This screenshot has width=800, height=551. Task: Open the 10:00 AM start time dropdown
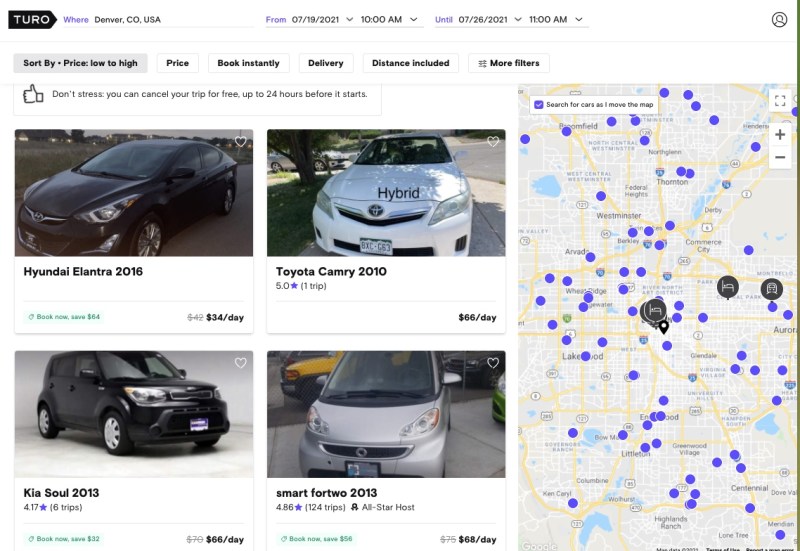point(389,19)
